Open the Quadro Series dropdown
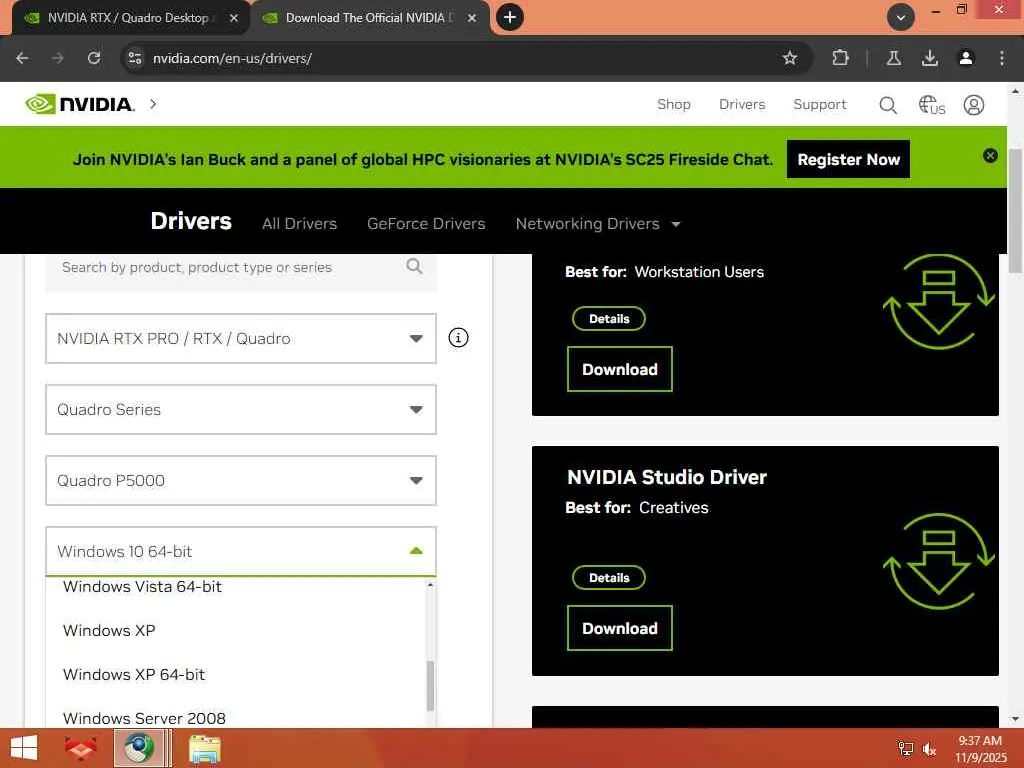This screenshot has width=1024, height=768. point(241,409)
